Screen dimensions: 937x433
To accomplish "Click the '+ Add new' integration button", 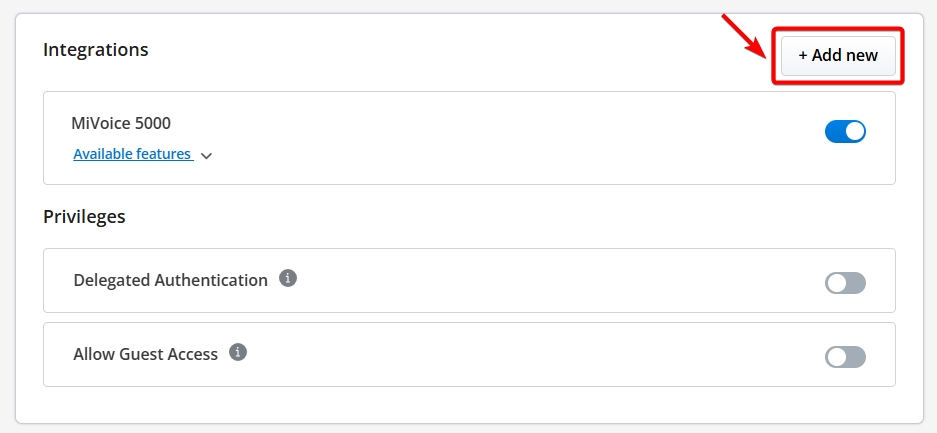I will click(838, 56).
